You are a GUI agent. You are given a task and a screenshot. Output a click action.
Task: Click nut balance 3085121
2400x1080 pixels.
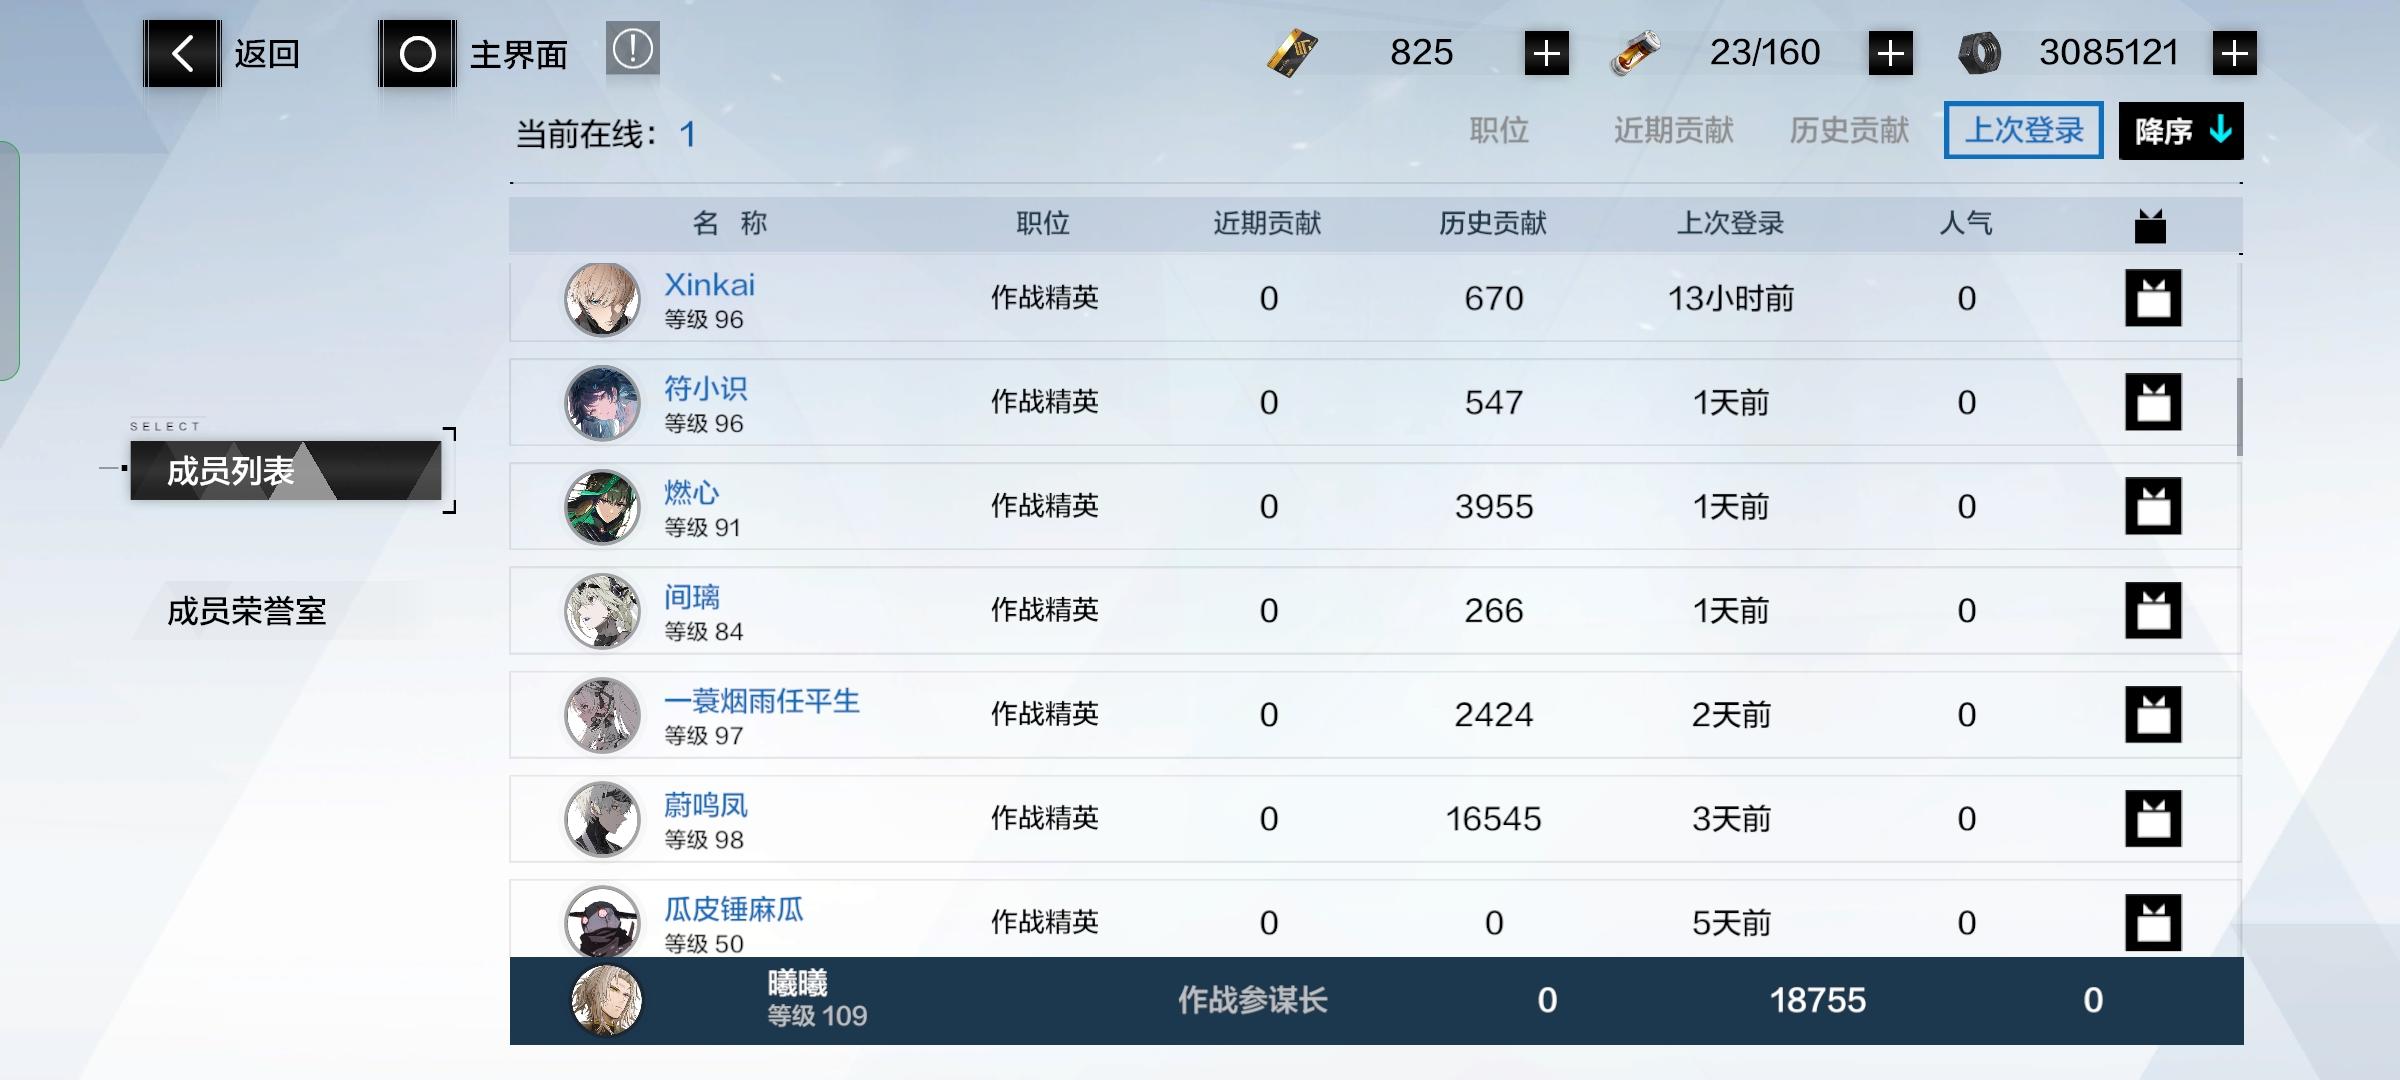(x=2109, y=52)
